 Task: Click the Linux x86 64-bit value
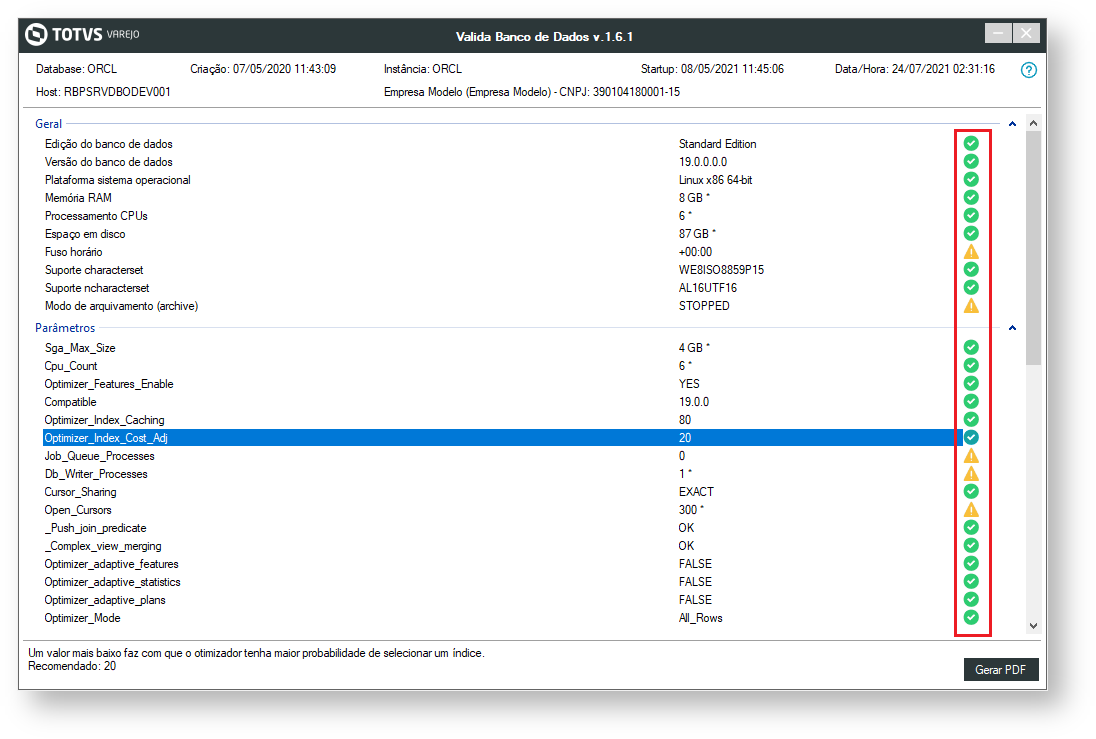[x=716, y=180]
